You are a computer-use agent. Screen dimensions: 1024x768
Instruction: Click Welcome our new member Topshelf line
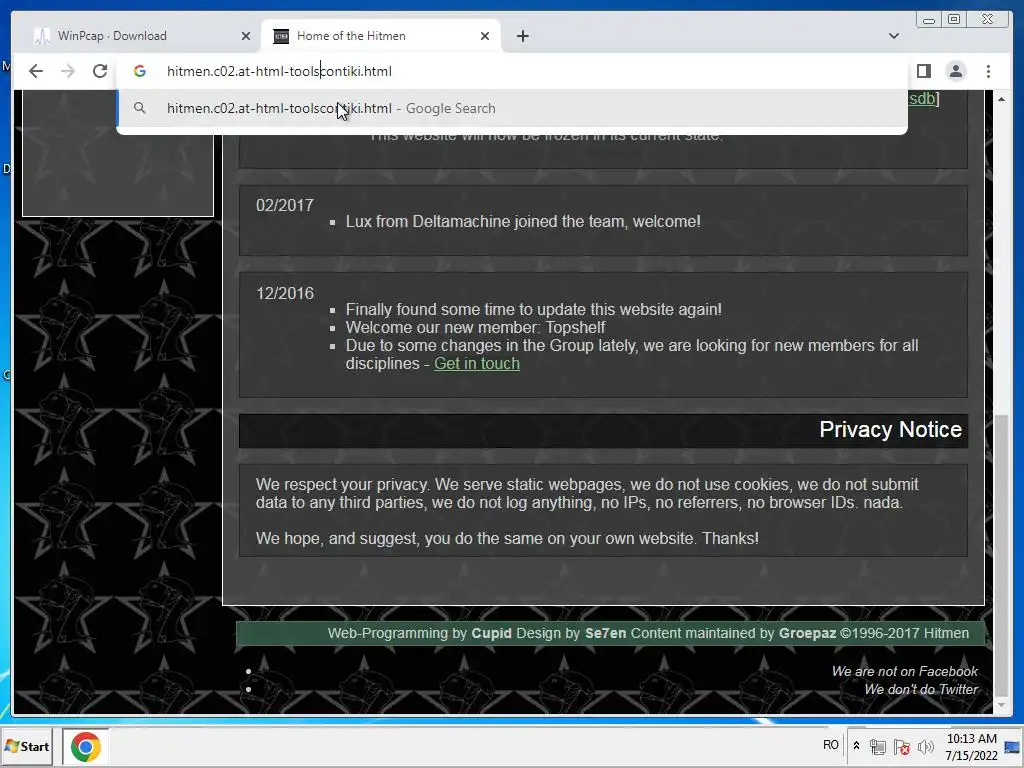(475, 328)
